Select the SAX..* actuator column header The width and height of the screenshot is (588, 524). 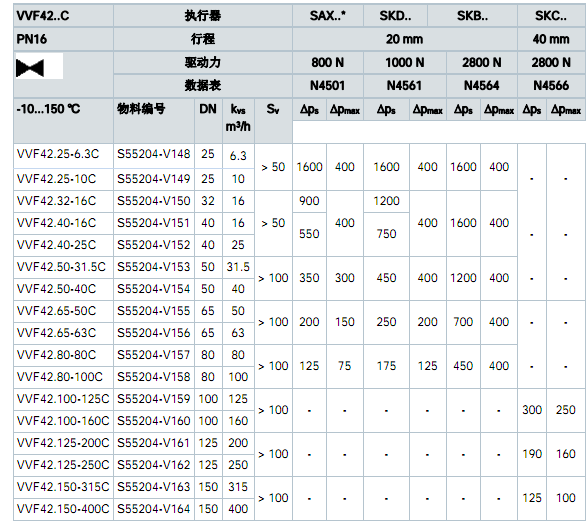327,16
